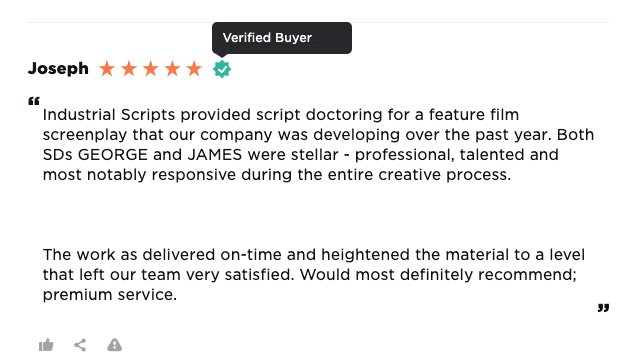Report the review using warning triangle
The width and height of the screenshot is (644, 364).
coord(115,345)
